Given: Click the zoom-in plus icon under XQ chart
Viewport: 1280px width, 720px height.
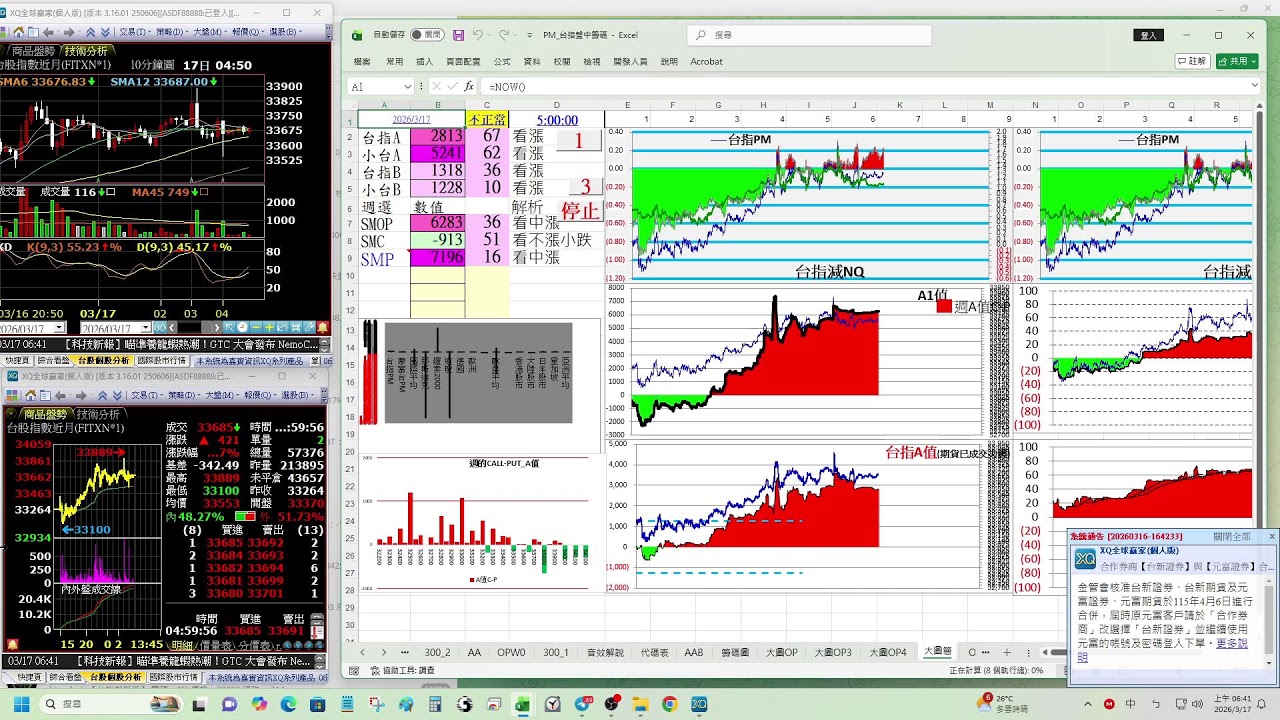Looking at the screenshot, I should point(267,327).
